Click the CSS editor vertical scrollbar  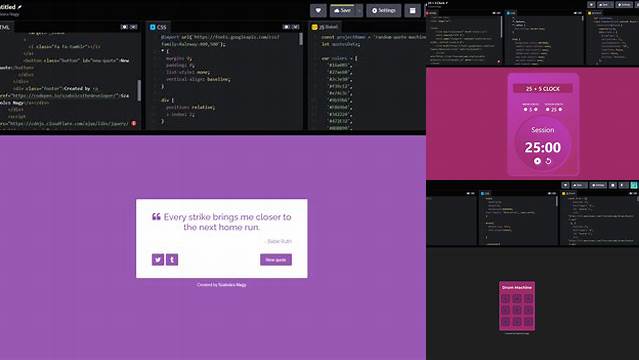301,39
